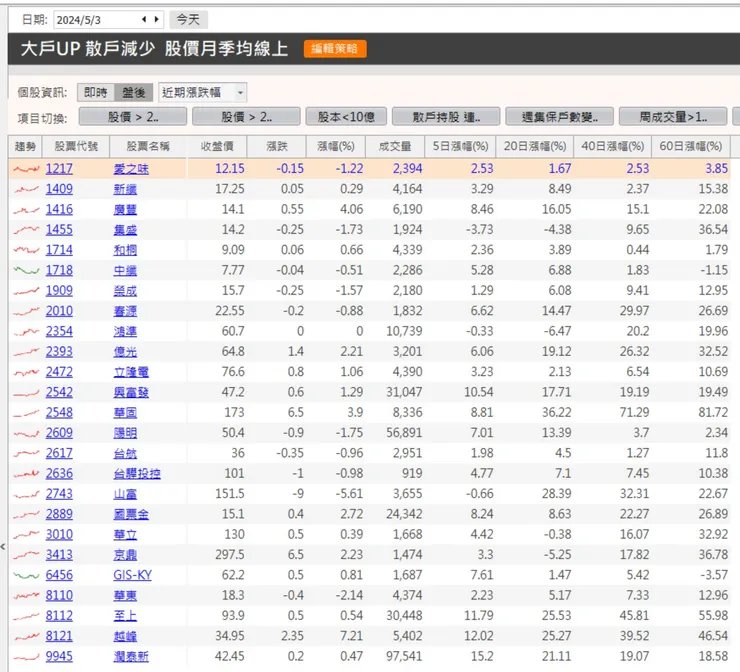The height and width of the screenshot is (672, 740).
Task: Click trend sparkline for stock 2472
Action: [x=26, y=372]
